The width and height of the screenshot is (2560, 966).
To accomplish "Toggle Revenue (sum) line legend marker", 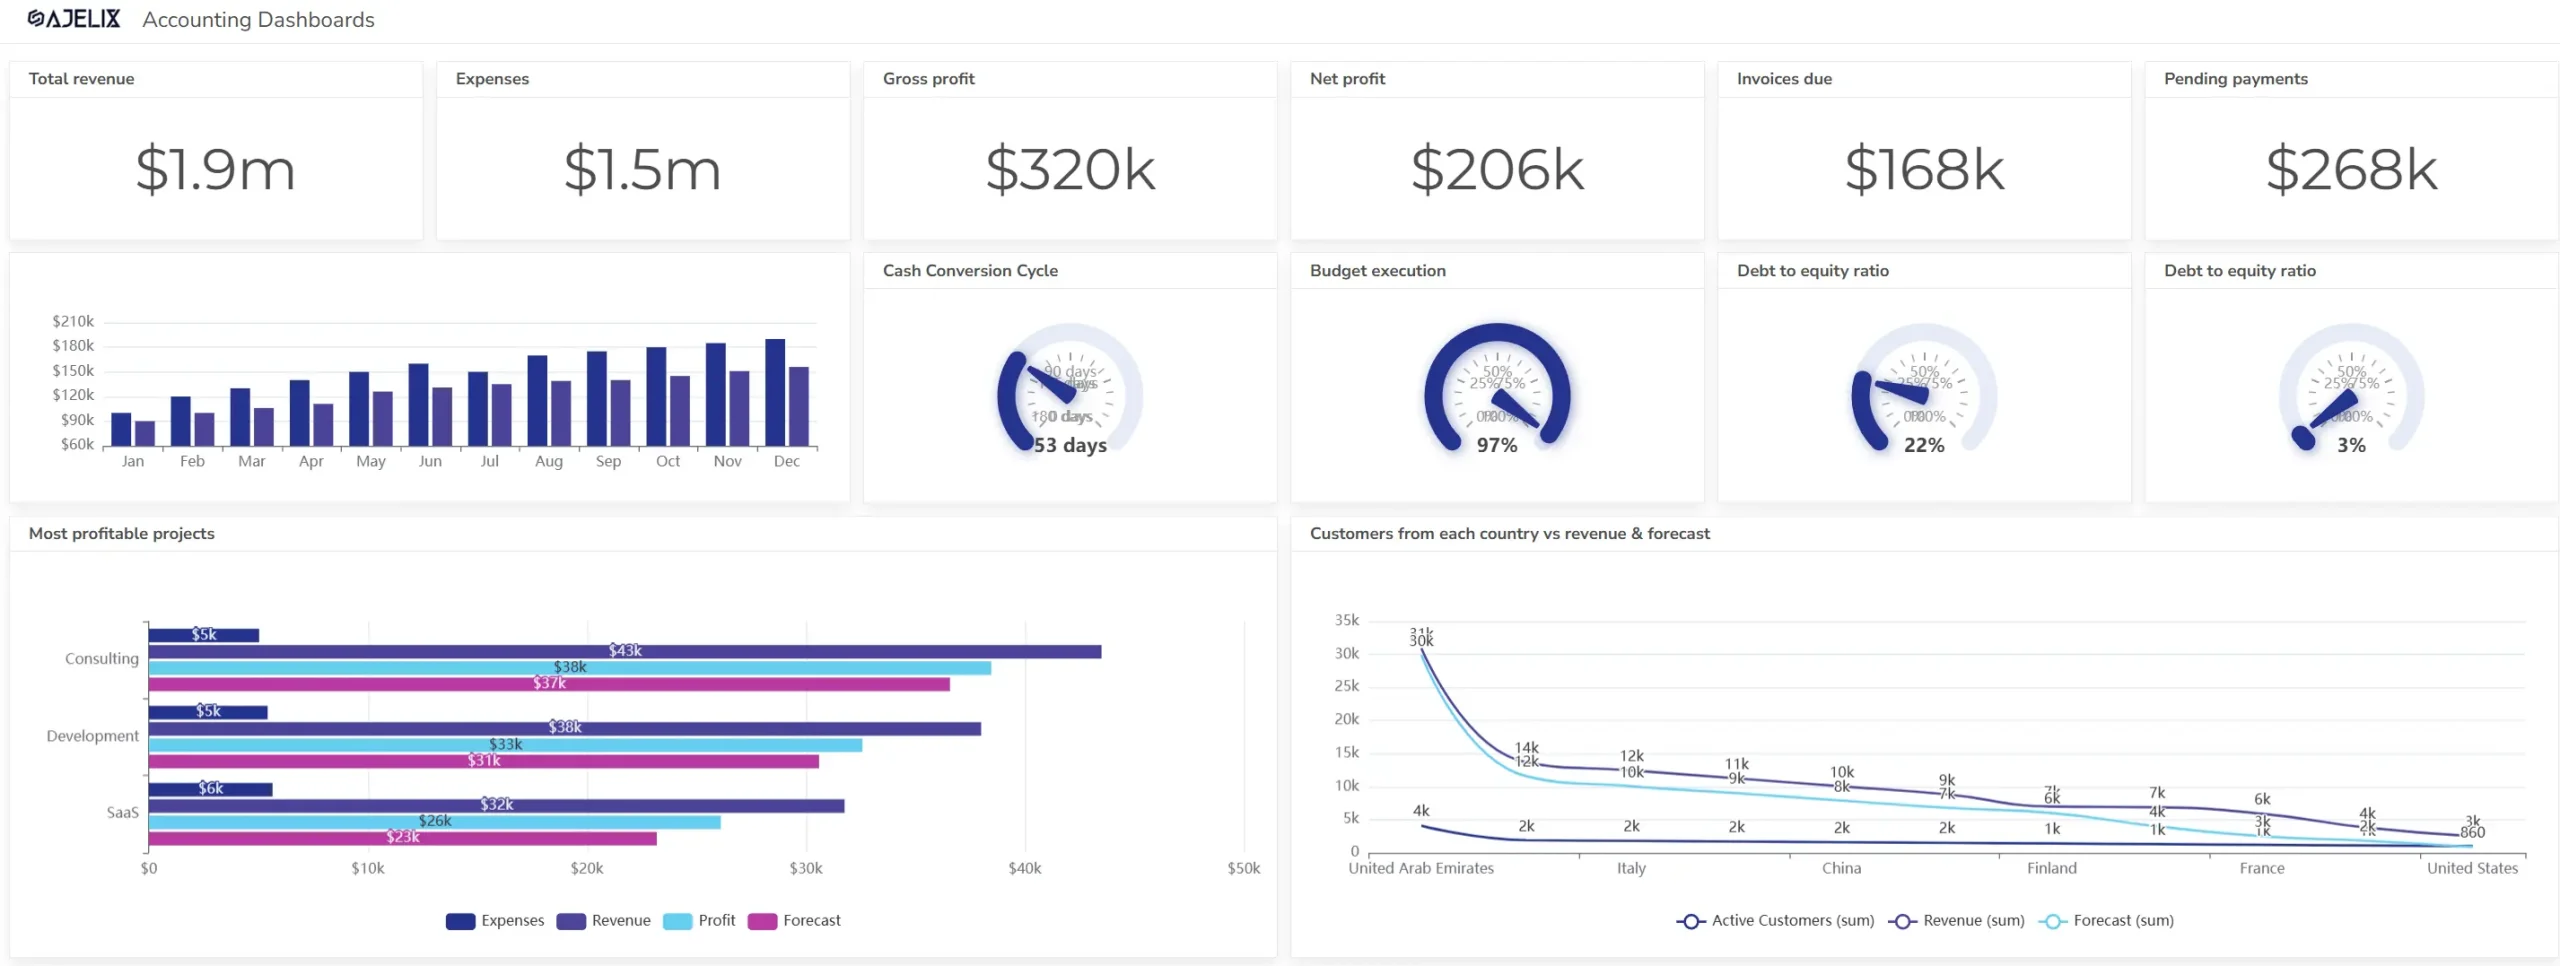I will click(1902, 921).
